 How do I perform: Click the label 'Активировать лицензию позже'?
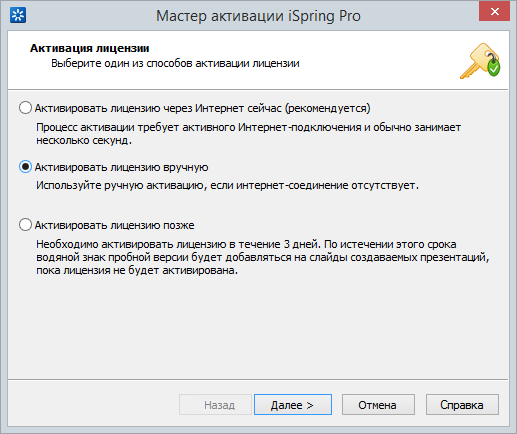(115, 225)
